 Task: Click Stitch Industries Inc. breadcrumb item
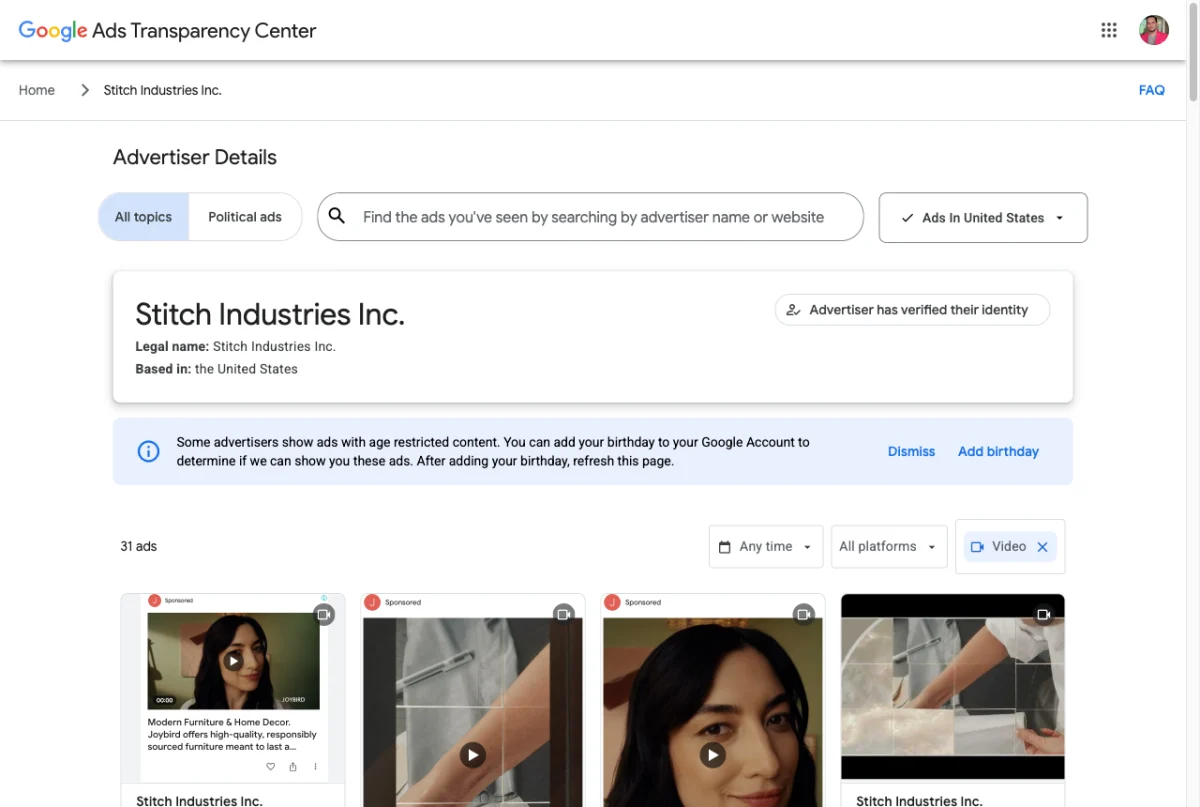(163, 90)
